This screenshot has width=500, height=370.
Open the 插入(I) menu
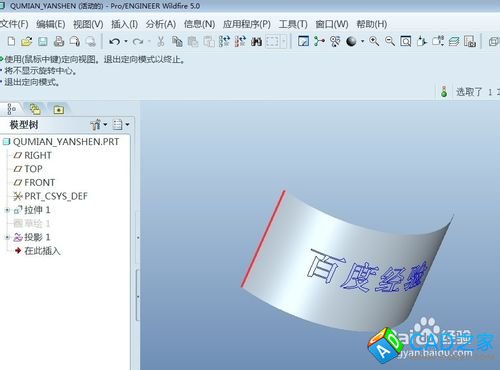124,24
